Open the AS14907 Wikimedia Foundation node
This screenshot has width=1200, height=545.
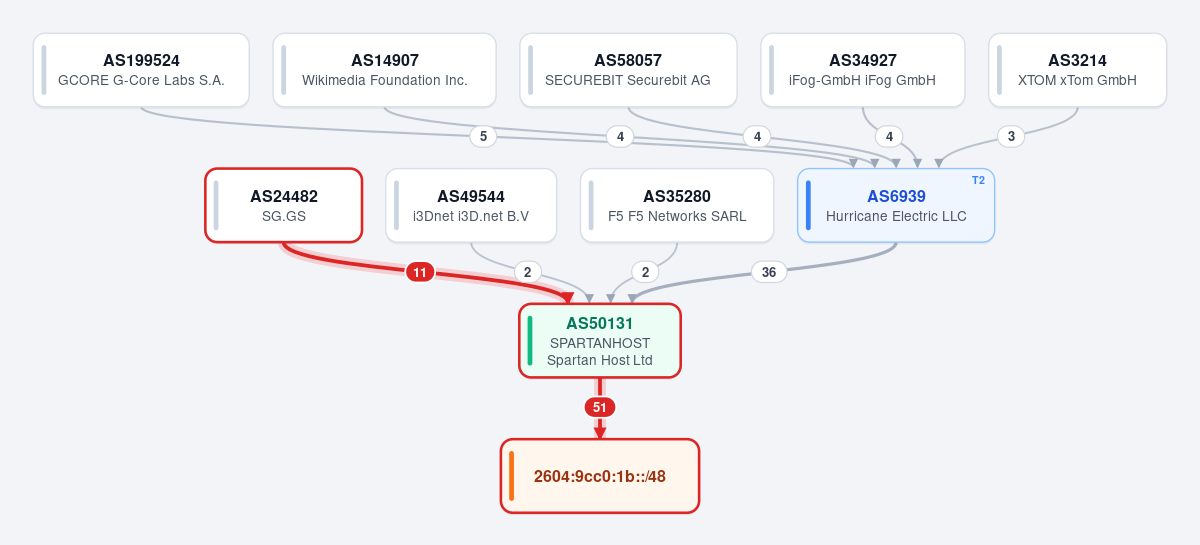[384, 70]
